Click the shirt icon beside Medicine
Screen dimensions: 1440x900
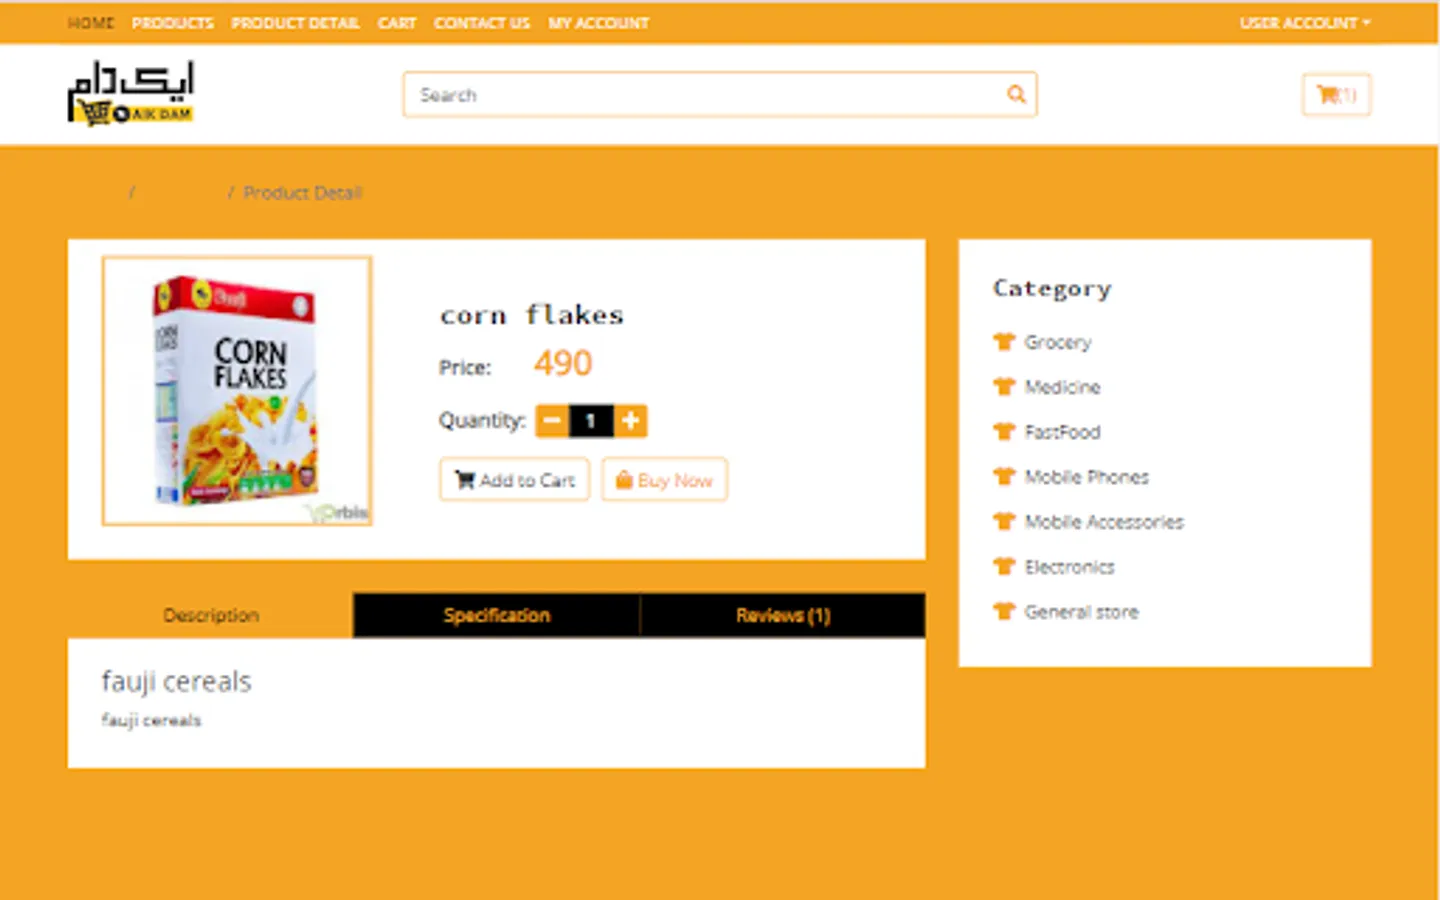(x=1004, y=386)
